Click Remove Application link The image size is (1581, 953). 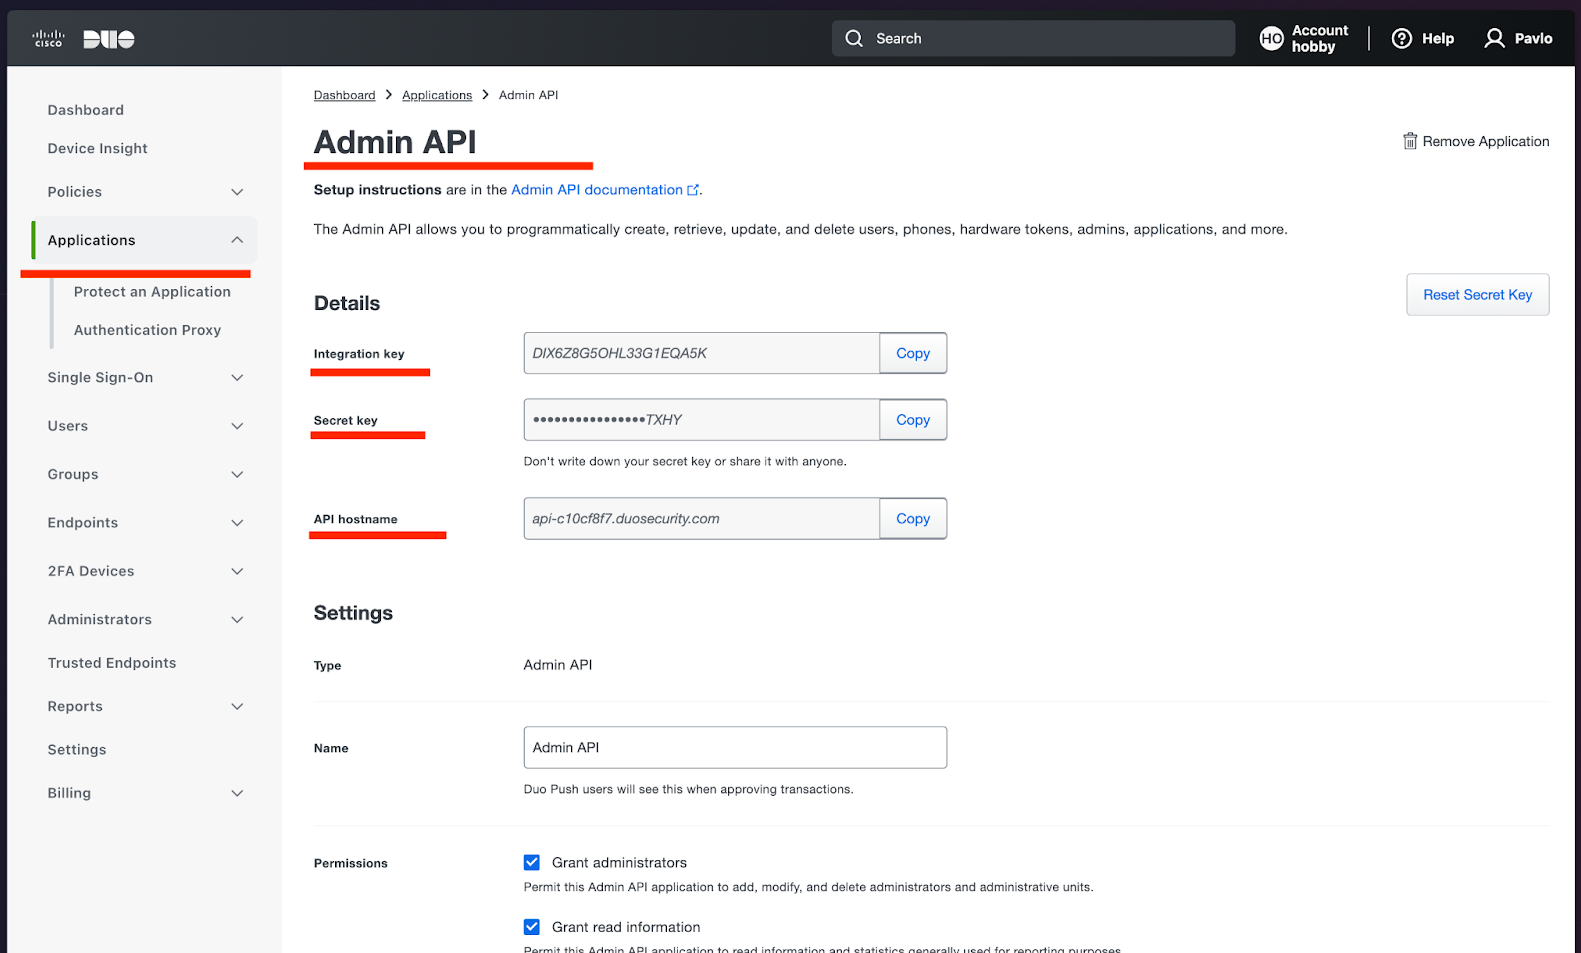pyautogui.click(x=1486, y=141)
